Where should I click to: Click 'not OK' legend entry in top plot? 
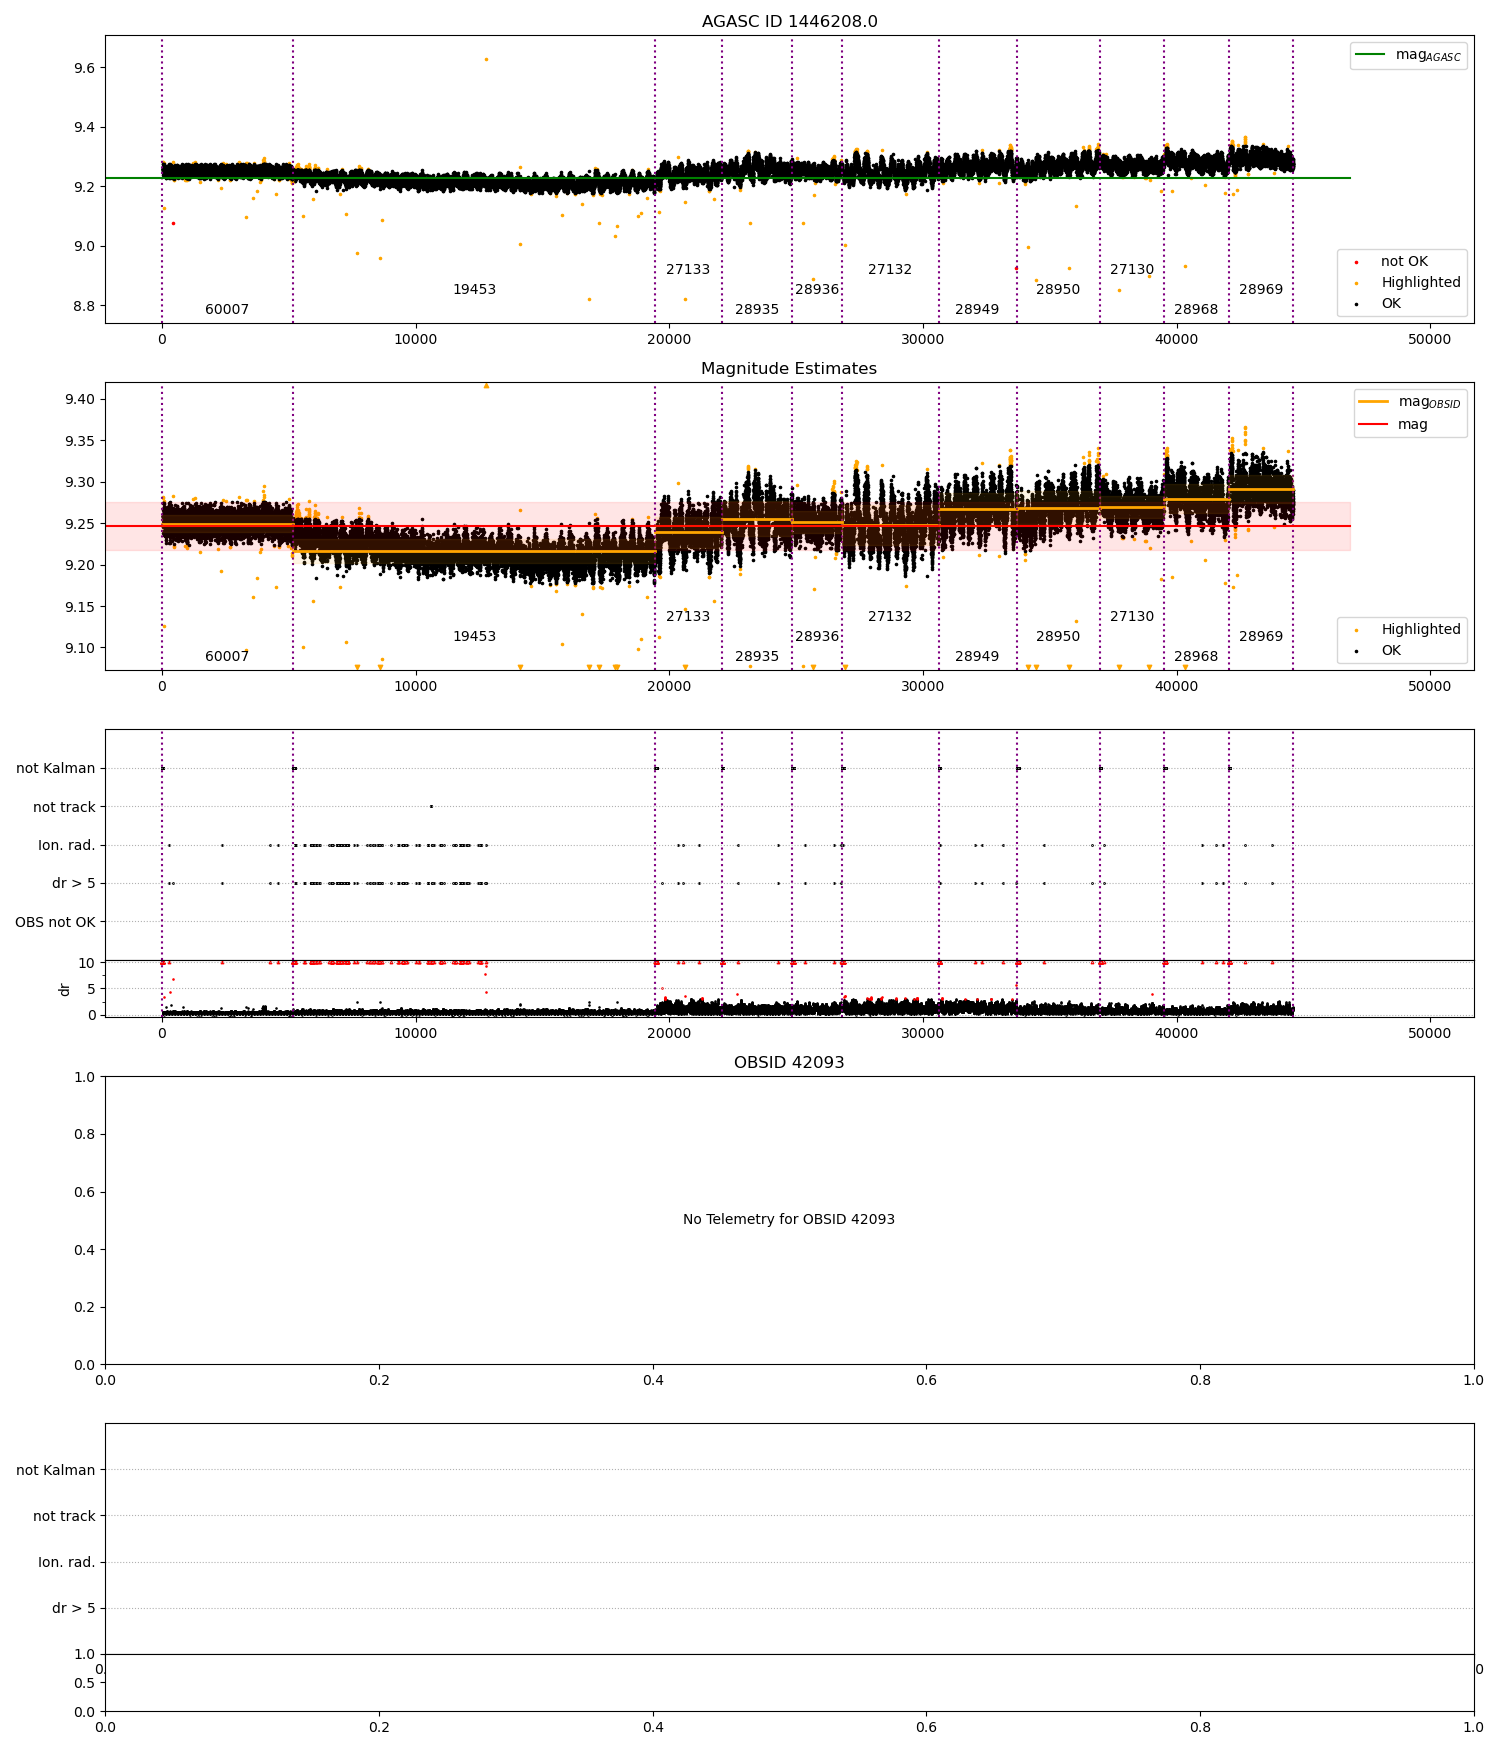click(x=1404, y=261)
